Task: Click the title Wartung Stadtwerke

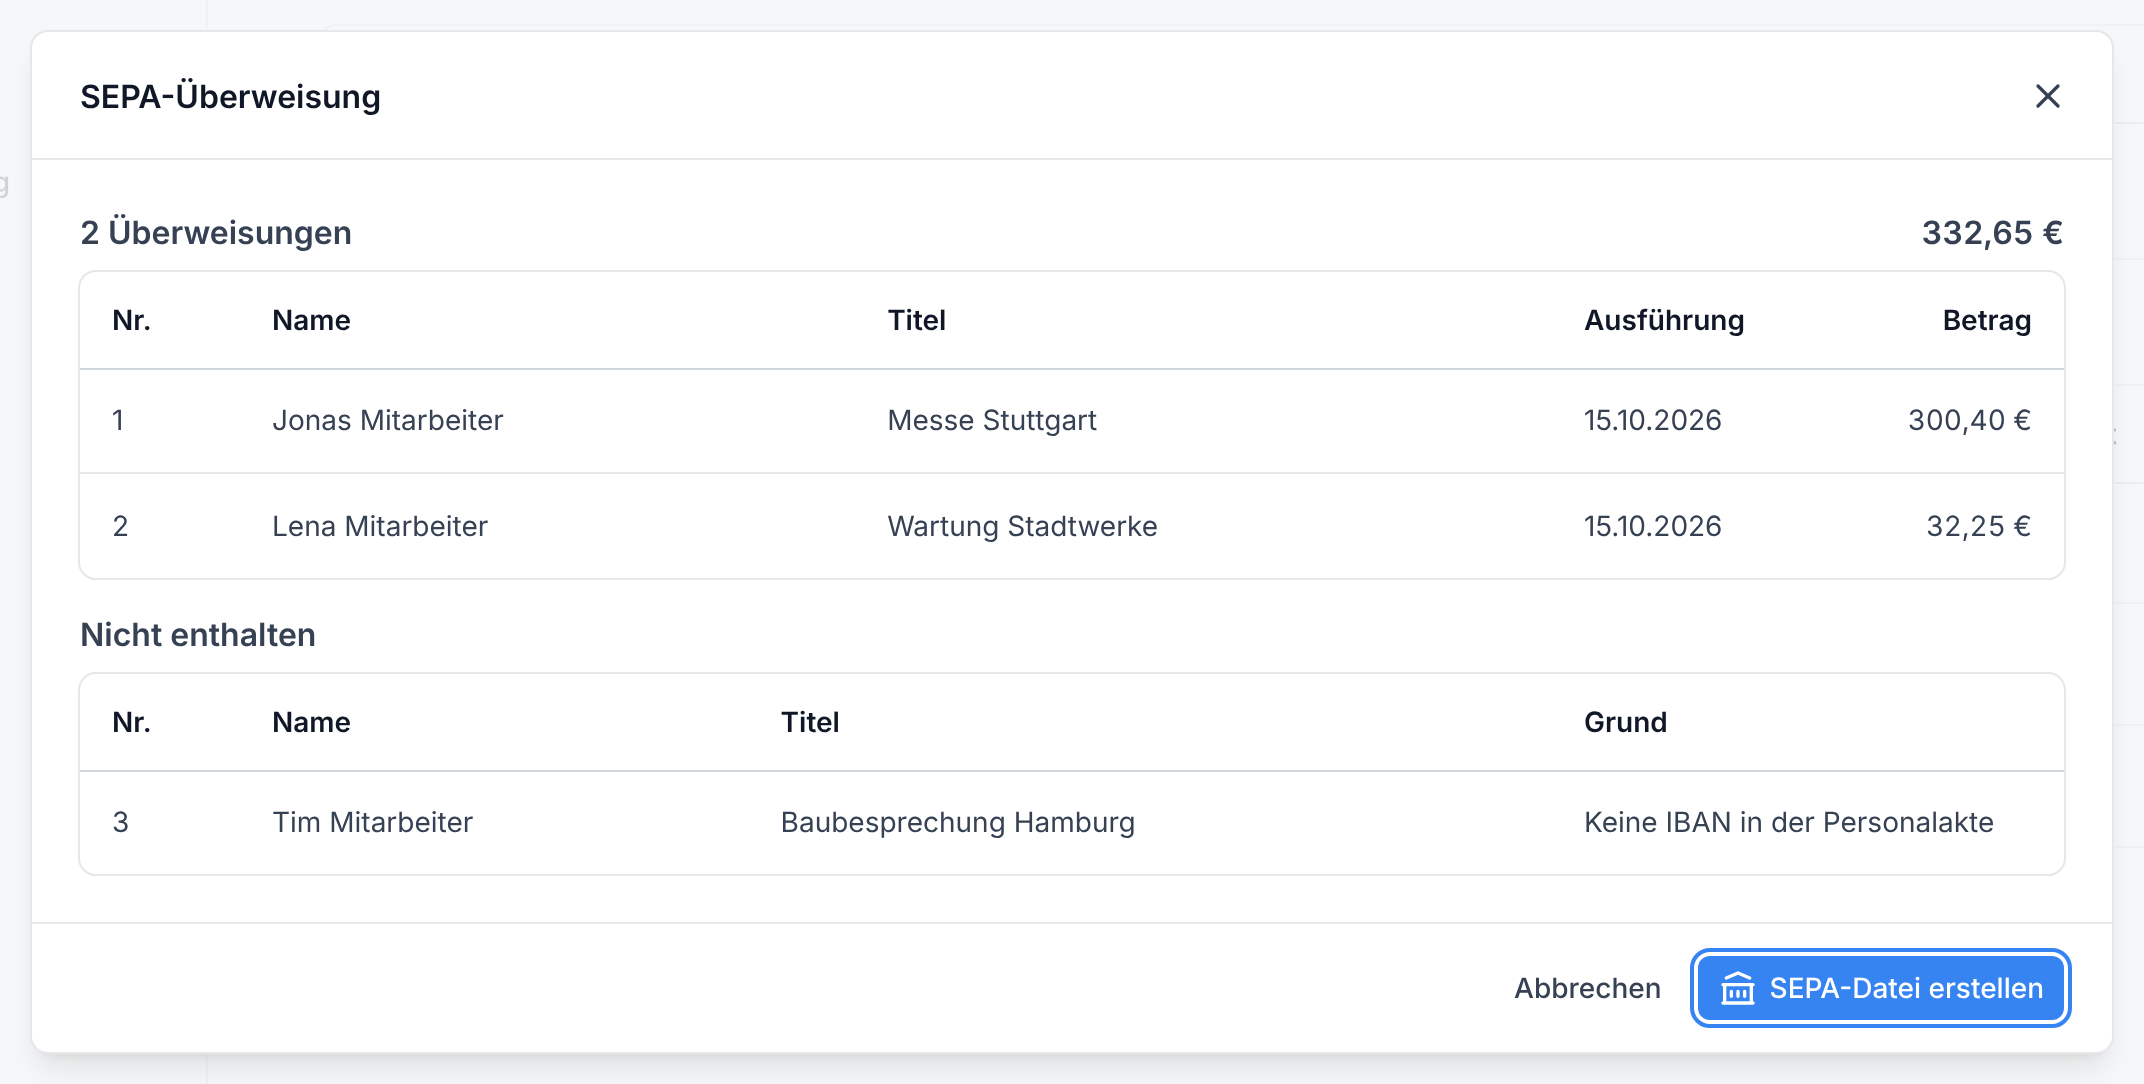Action: (1022, 526)
